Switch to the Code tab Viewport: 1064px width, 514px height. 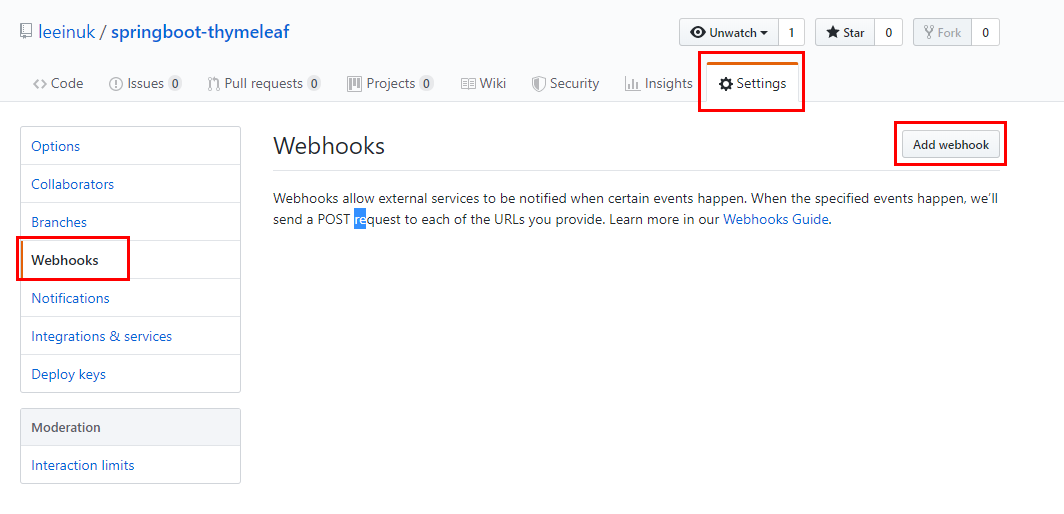[58, 84]
